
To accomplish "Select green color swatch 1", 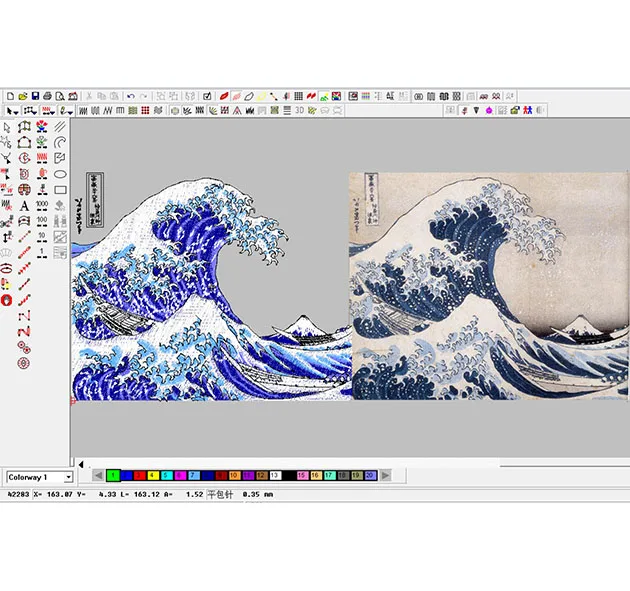I will (x=113, y=476).
